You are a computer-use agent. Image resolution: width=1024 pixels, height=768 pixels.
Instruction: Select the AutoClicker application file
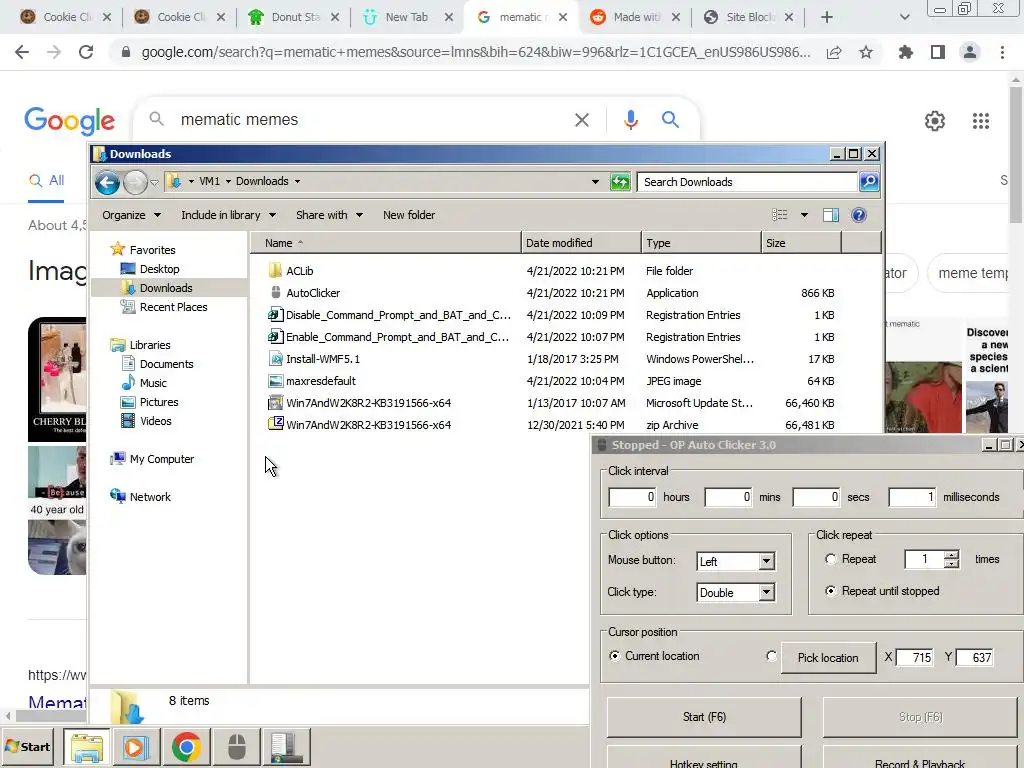tap(313, 293)
